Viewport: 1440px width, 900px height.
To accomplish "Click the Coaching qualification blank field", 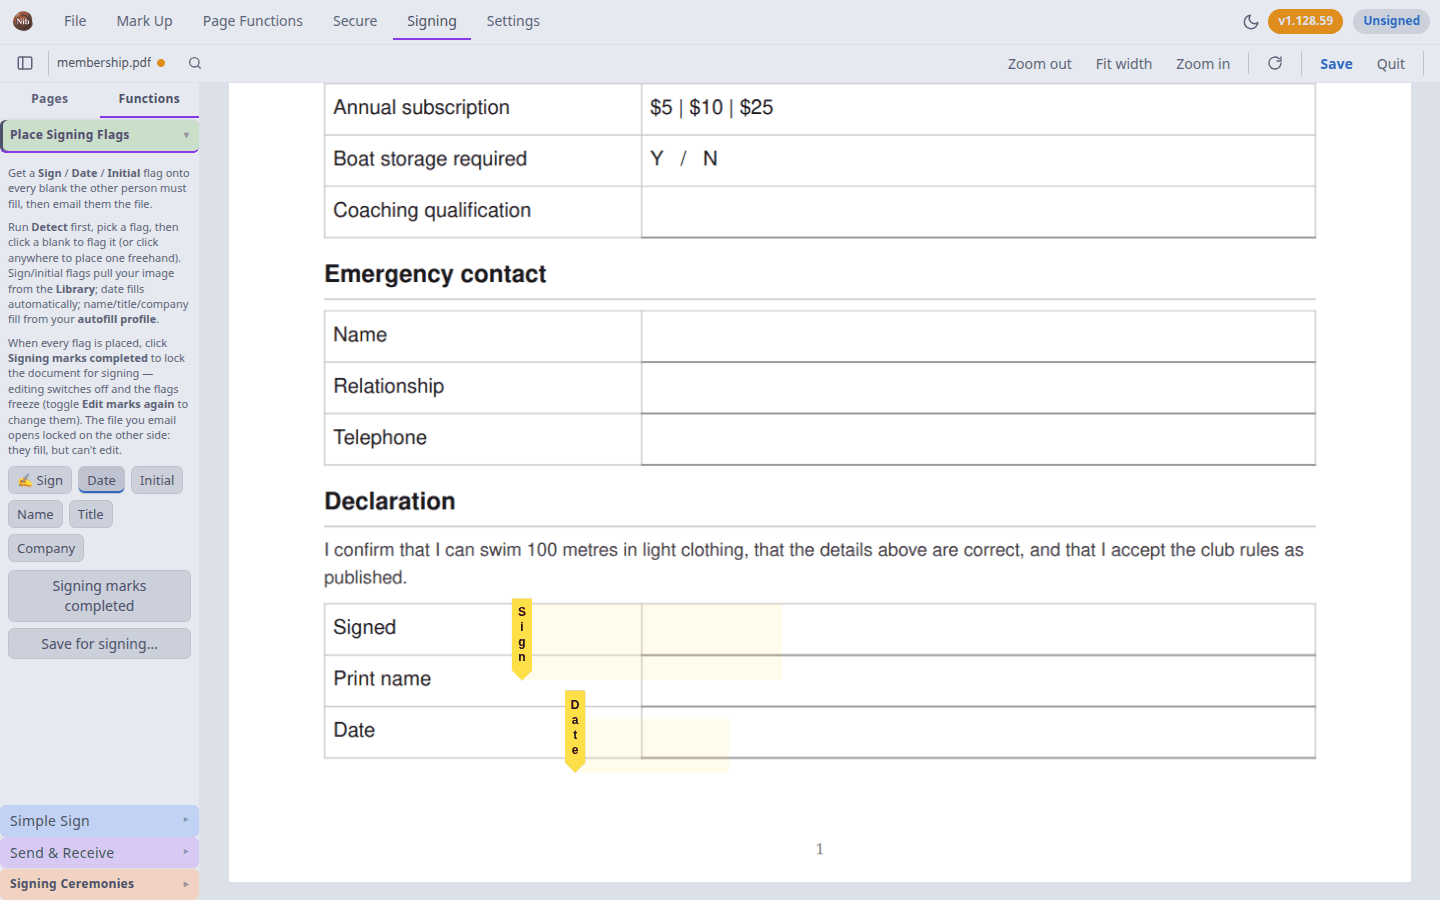I will tap(978, 211).
